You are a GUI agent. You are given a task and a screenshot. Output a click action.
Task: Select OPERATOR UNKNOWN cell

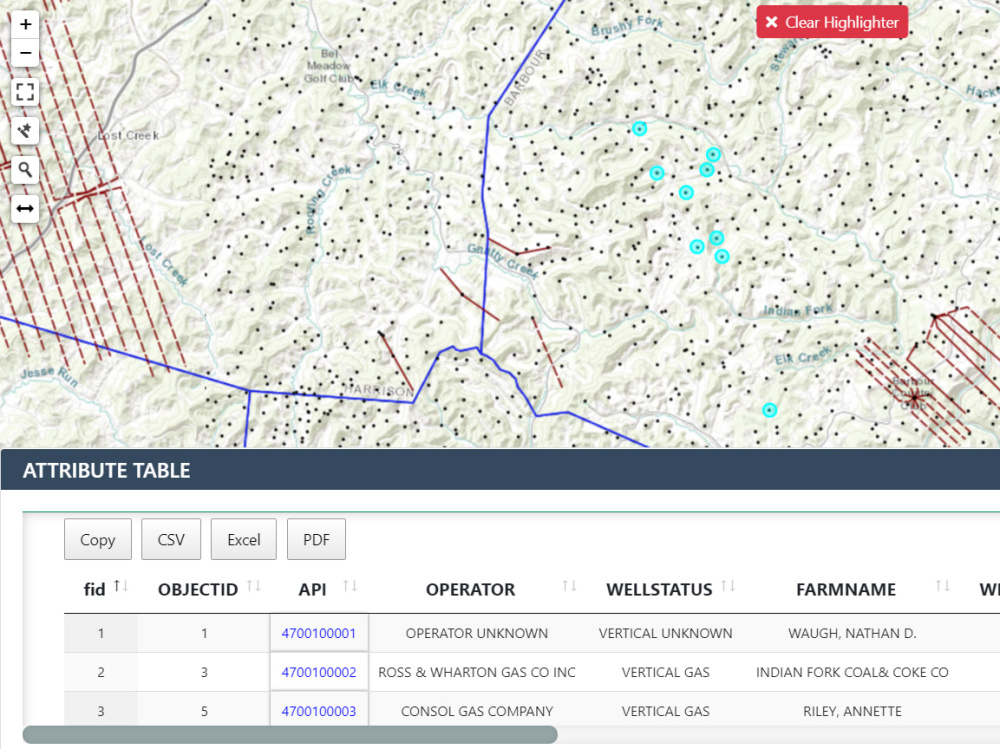tap(477, 633)
